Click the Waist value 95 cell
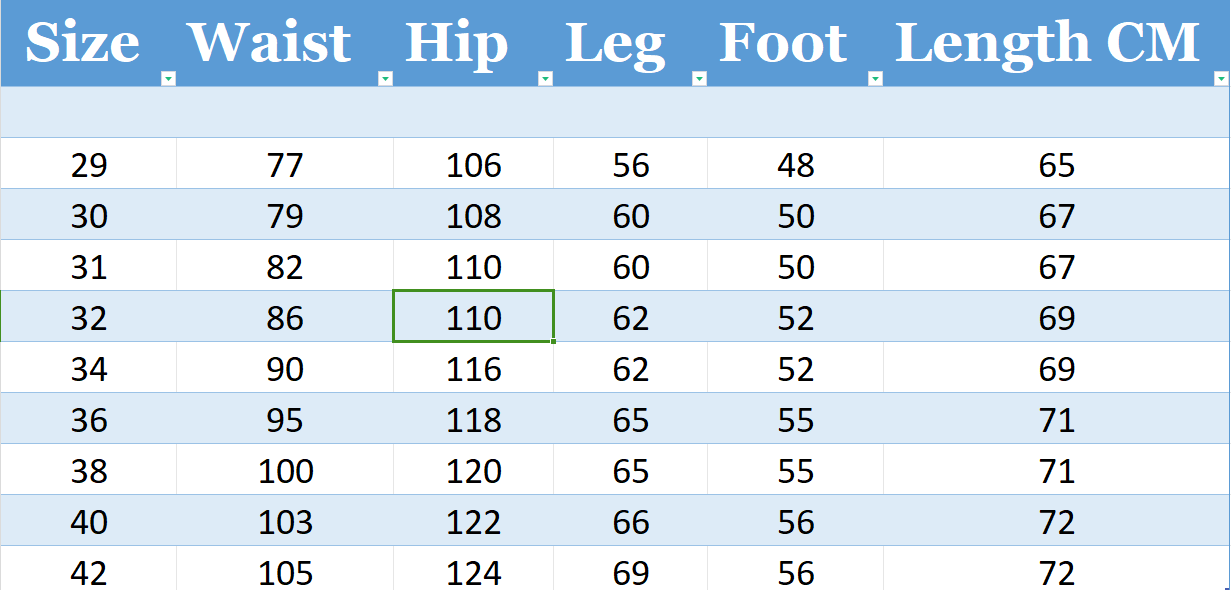 (286, 419)
